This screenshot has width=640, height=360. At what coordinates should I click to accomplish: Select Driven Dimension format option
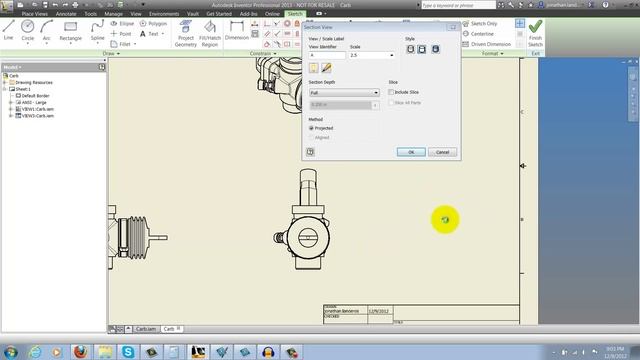(x=487, y=44)
